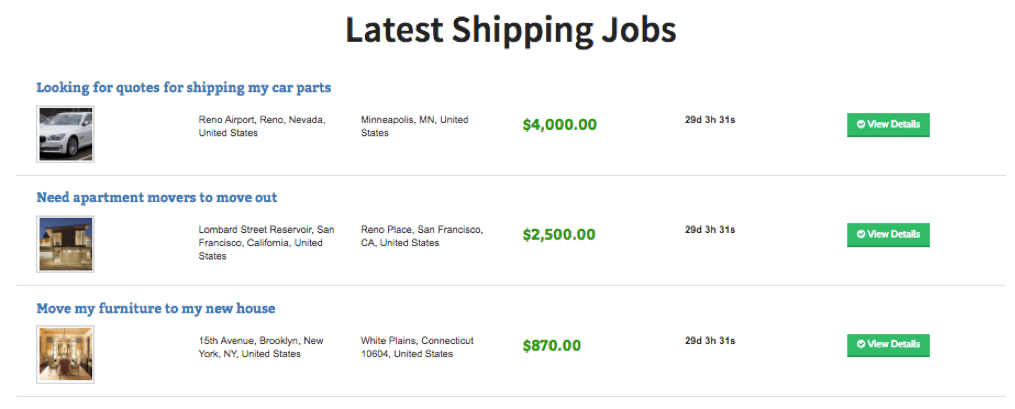This screenshot has width=1015, height=409.
Task: Click the Reno Place, San Francisco destination
Action: tap(422, 236)
